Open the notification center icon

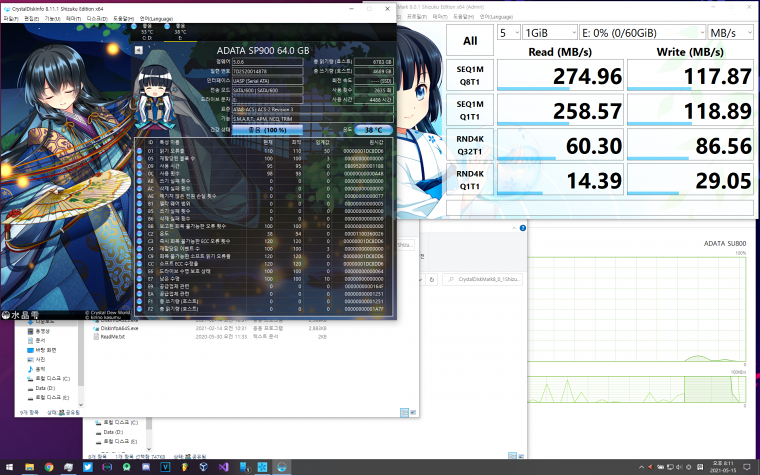[746, 467]
